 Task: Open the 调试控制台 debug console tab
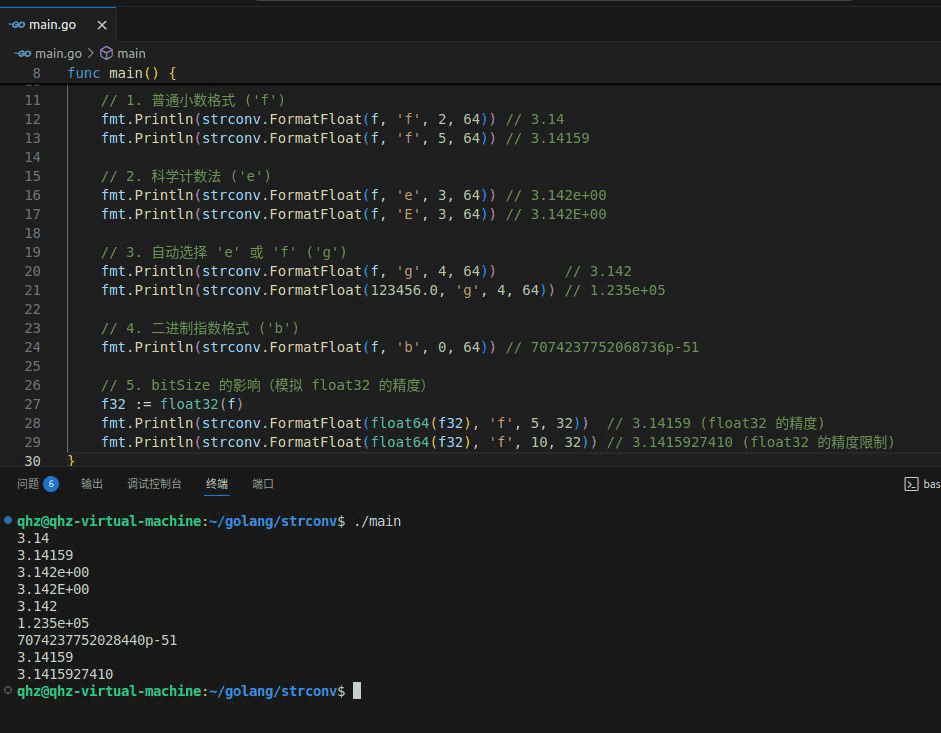click(154, 484)
